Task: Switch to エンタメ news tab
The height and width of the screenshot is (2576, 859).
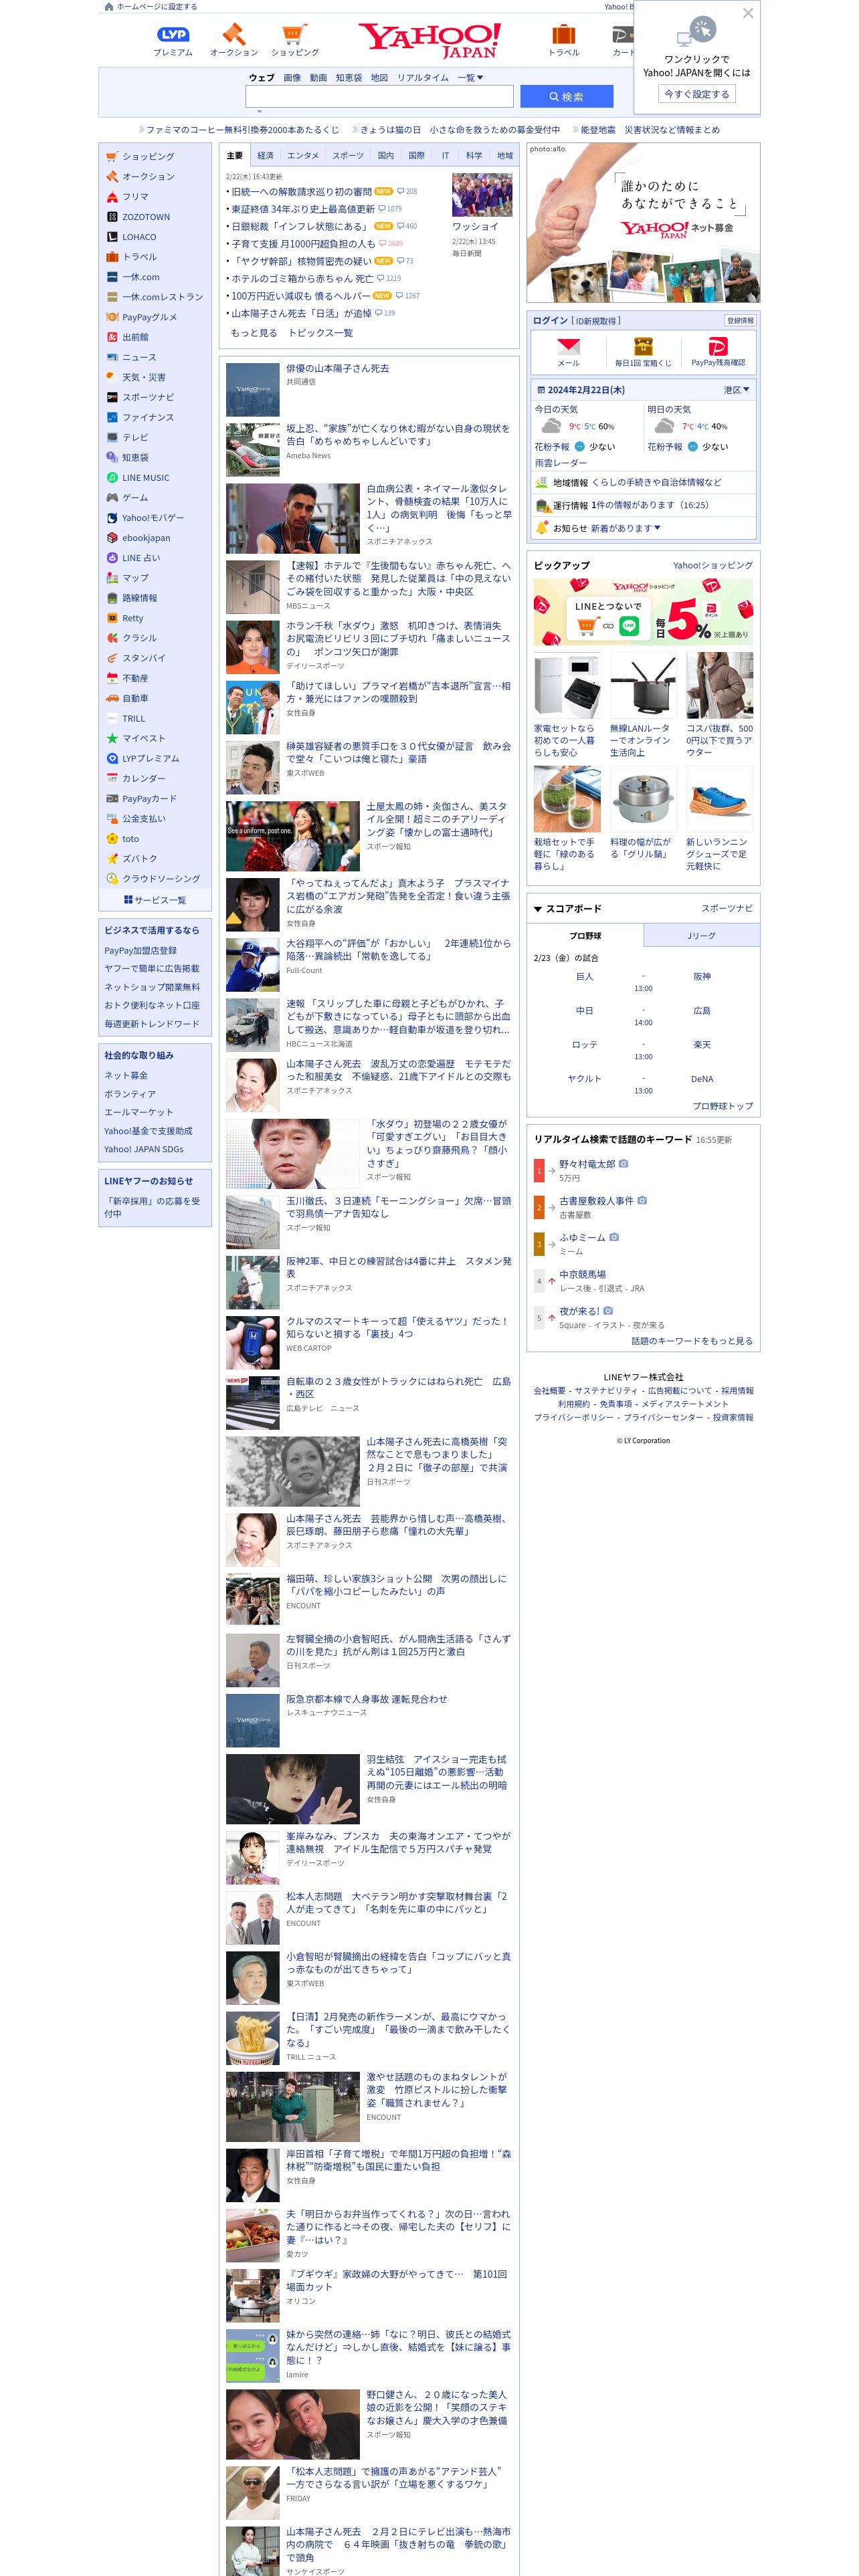Action: [303, 156]
